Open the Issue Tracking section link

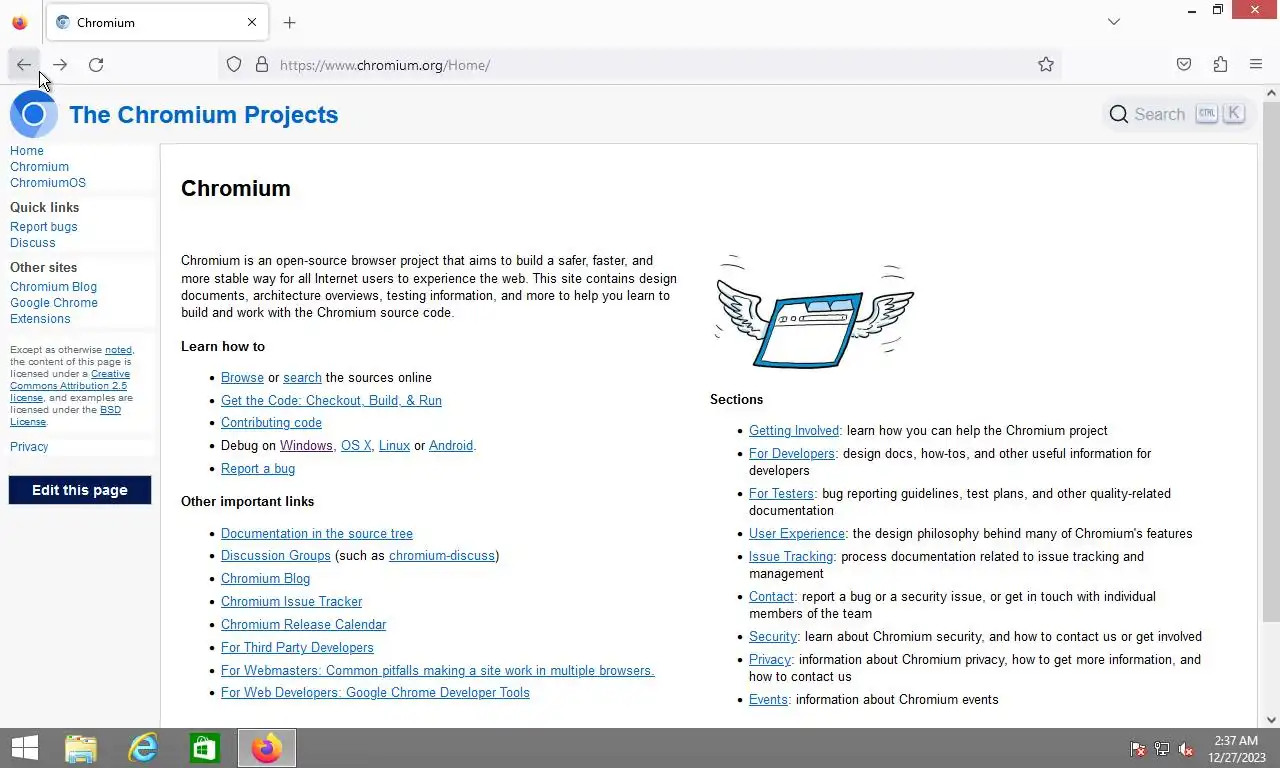[791, 557]
